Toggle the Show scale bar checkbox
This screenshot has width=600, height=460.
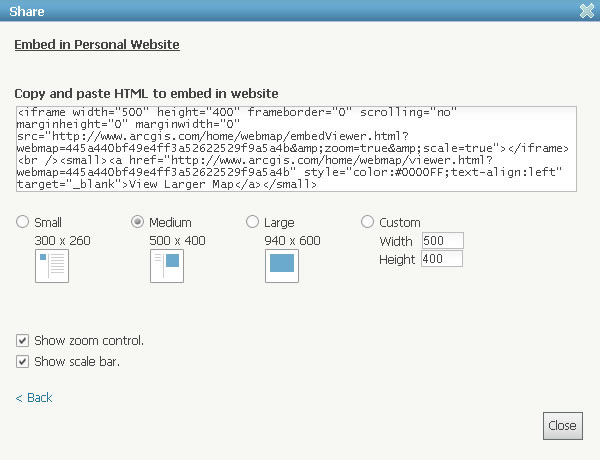(23, 361)
